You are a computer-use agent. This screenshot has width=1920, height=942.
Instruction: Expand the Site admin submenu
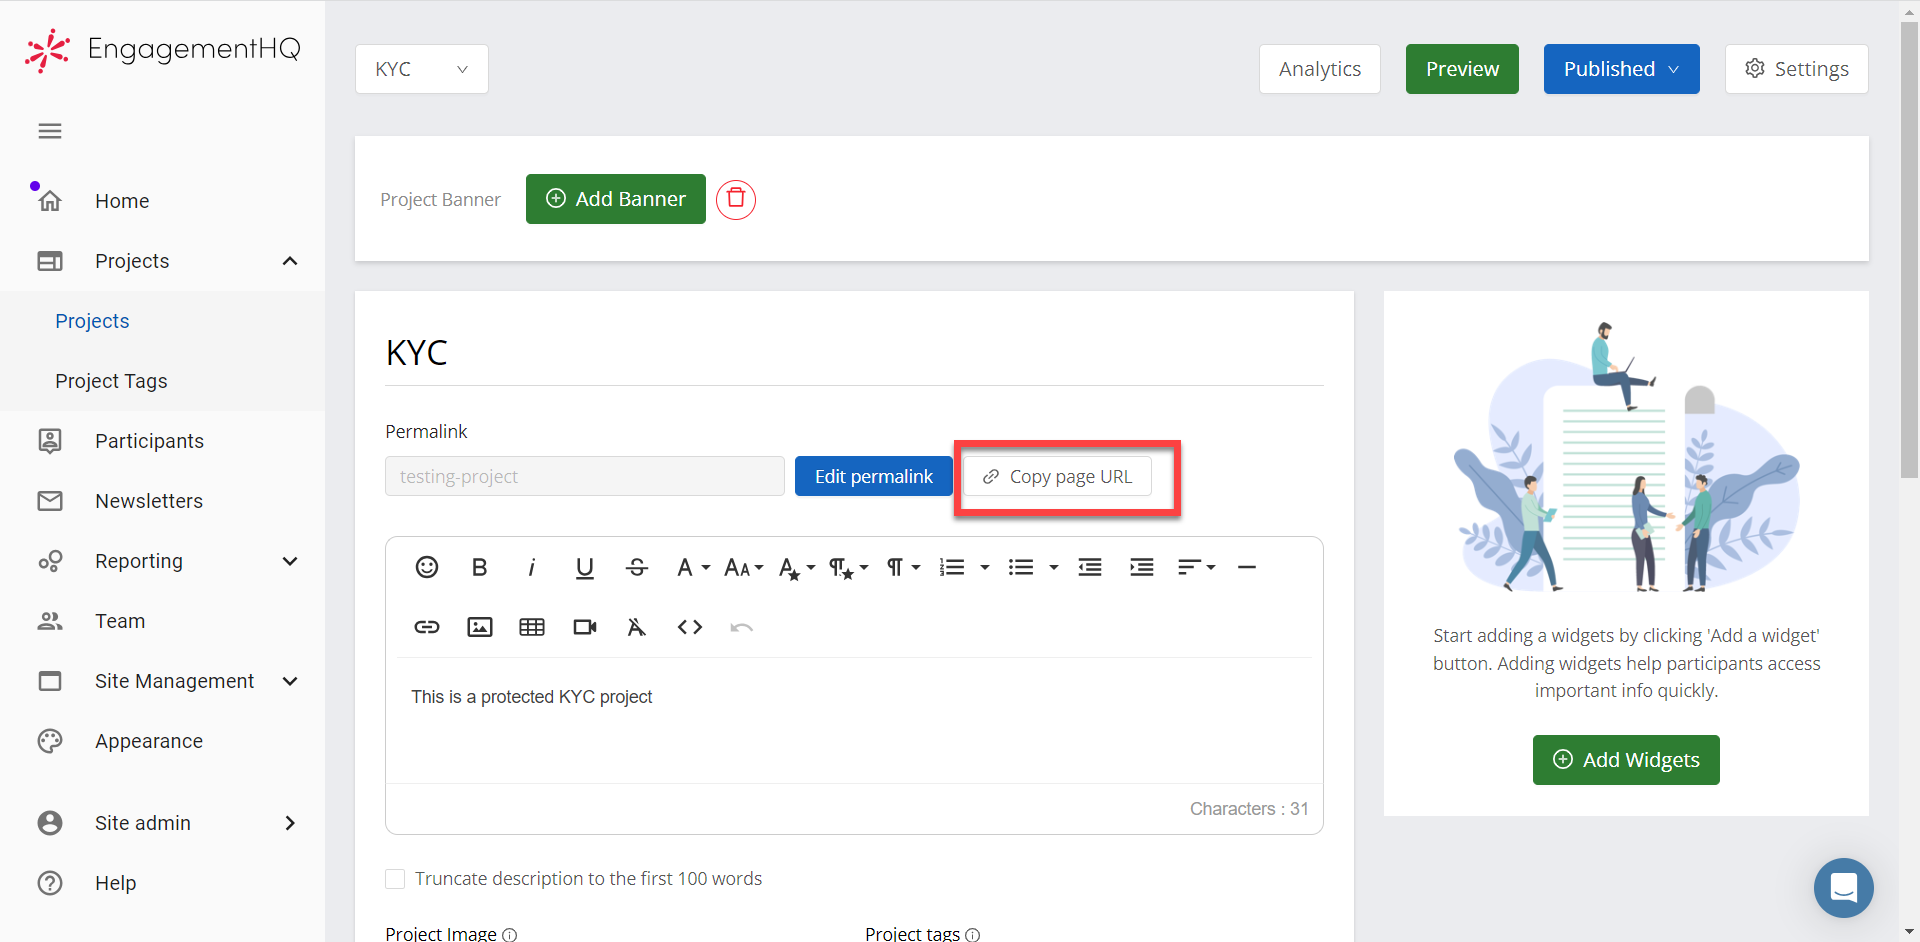[x=290, y=823]
